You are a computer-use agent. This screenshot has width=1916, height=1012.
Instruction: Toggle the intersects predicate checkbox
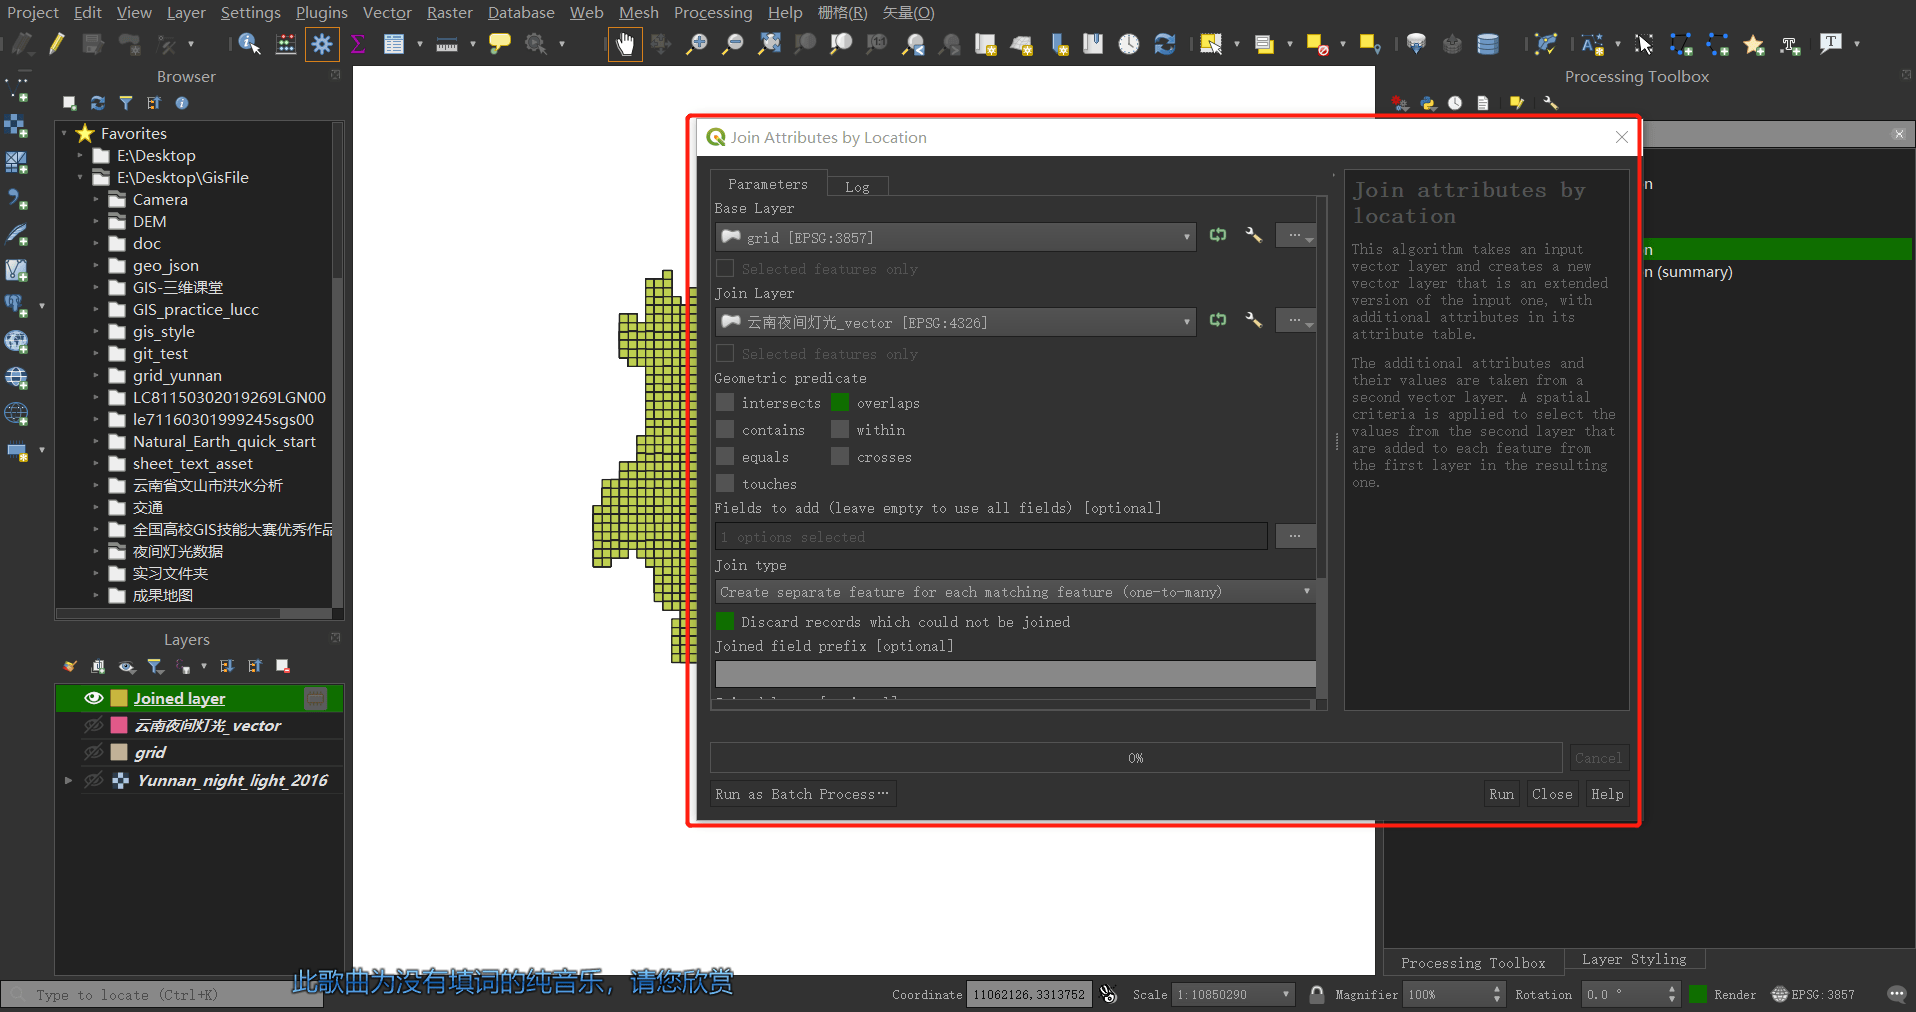tap(725, 403)
